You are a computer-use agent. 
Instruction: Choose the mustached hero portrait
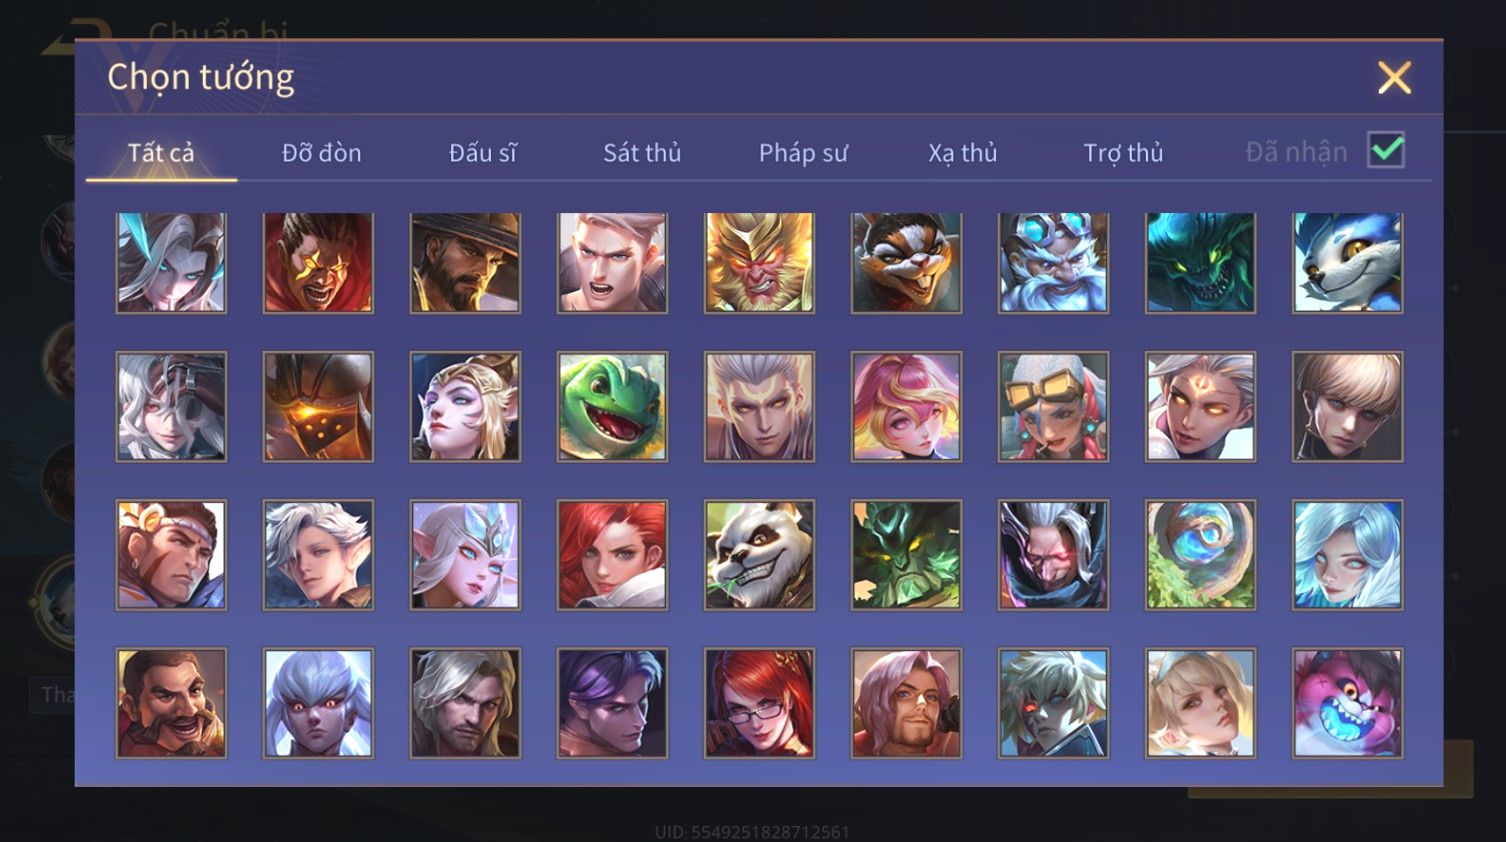pos(171,703)
